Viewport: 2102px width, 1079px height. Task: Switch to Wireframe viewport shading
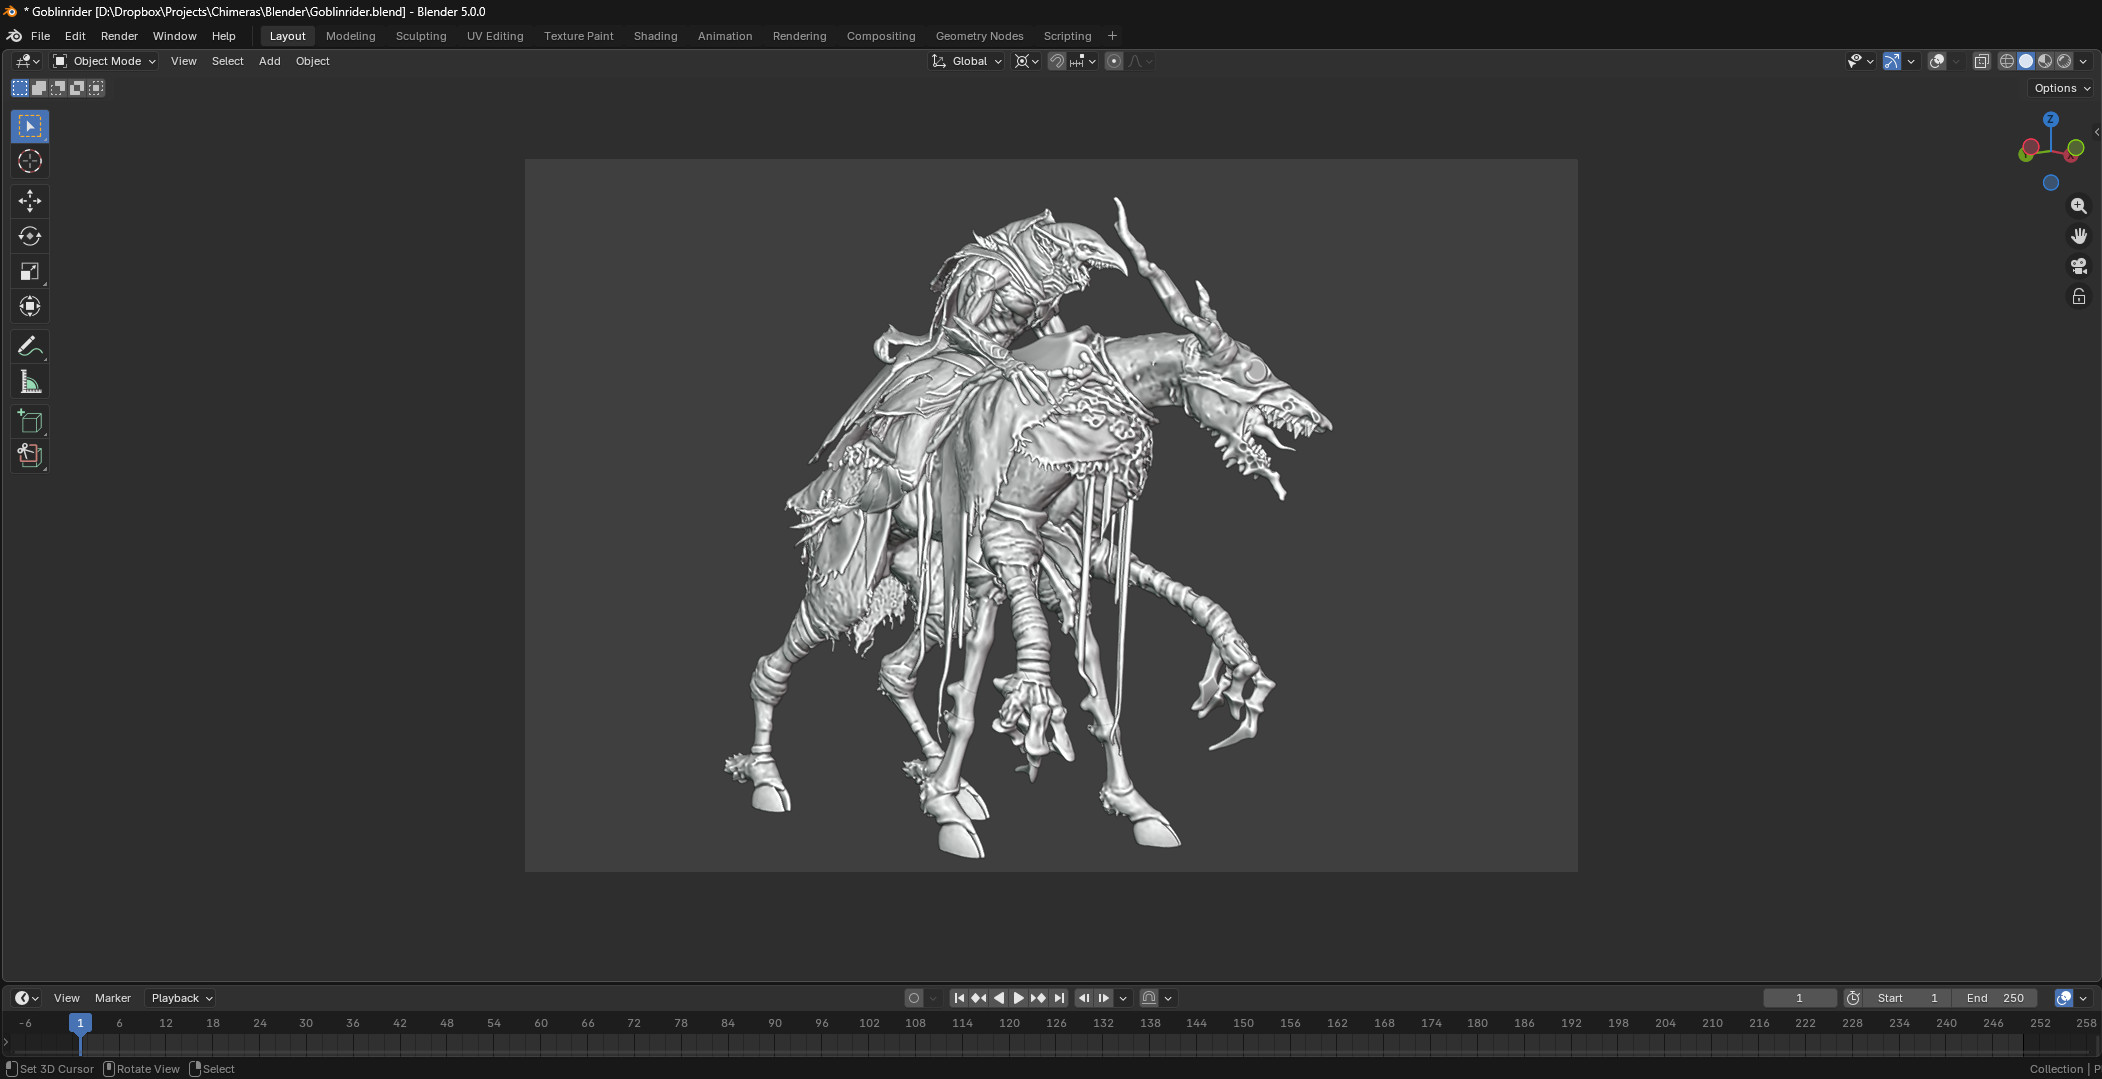pos(2007,62)
